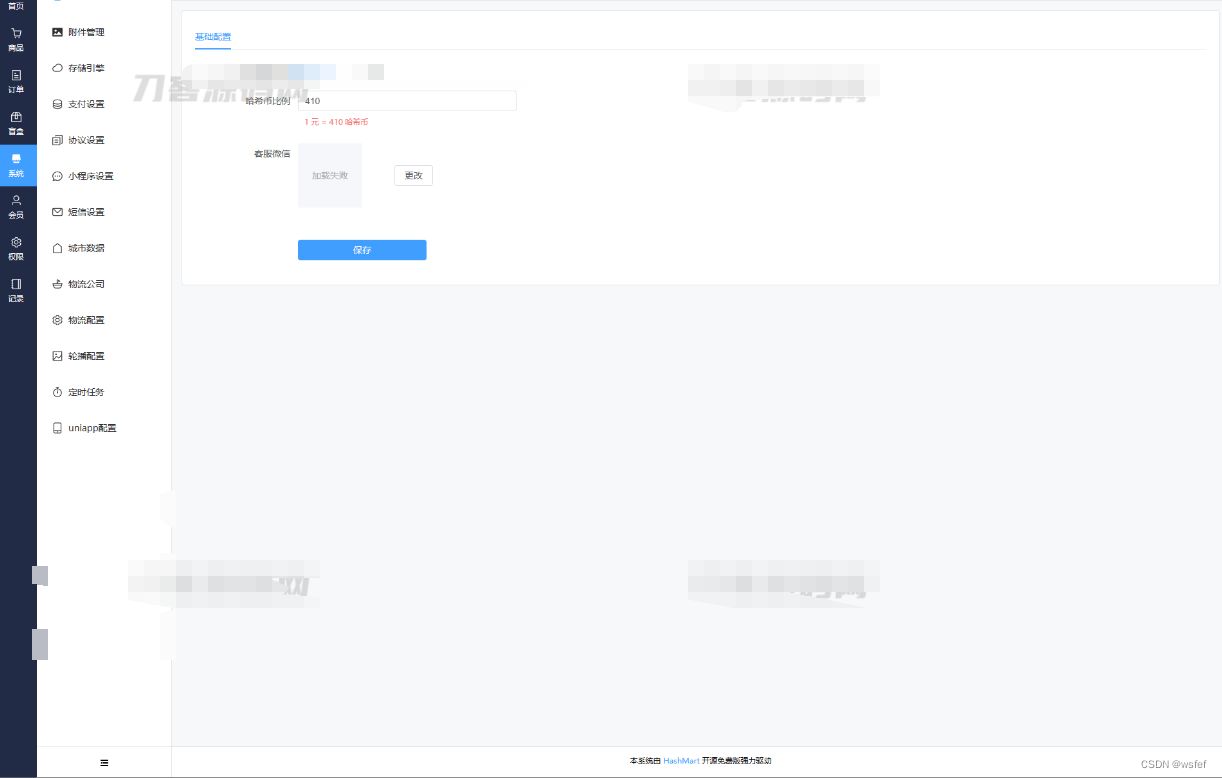Open 城市数据 city data page
This screenshot has height=778, width=1222.
tap(86, 248)
